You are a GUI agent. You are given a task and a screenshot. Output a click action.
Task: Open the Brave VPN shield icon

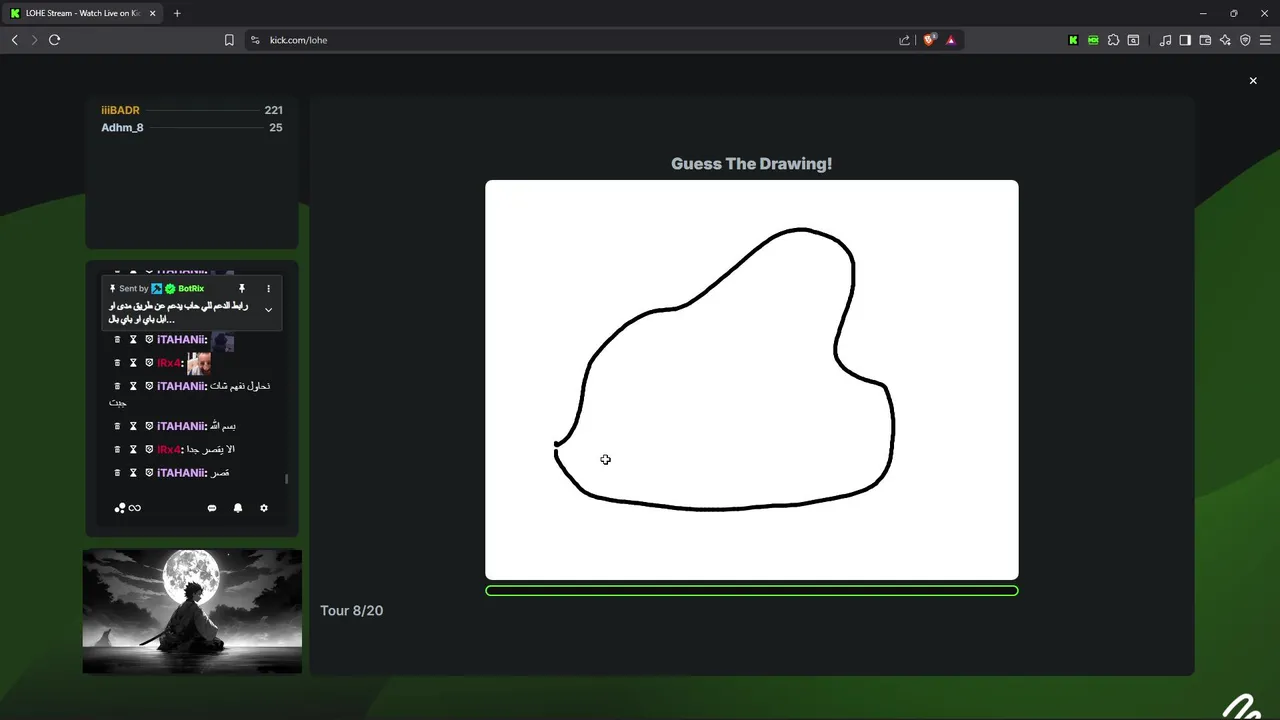click(1245, 40)
